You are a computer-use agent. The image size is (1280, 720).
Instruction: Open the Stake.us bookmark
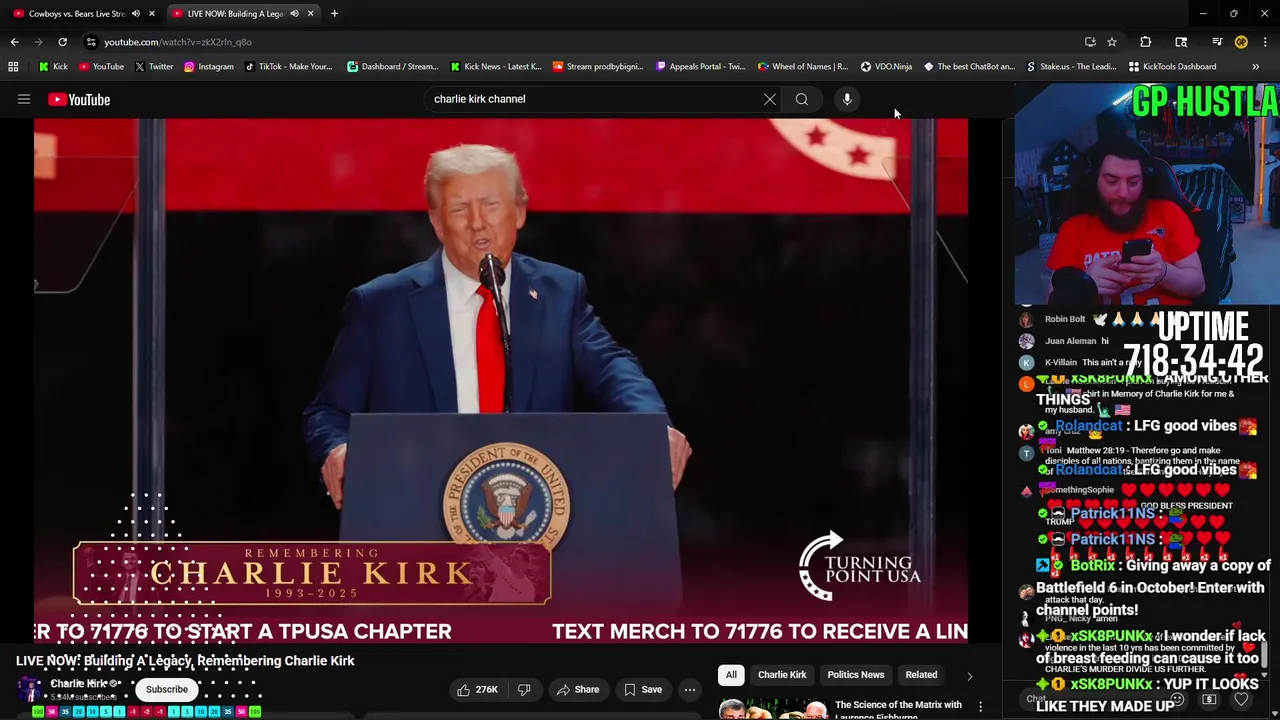coord(1071,66)
